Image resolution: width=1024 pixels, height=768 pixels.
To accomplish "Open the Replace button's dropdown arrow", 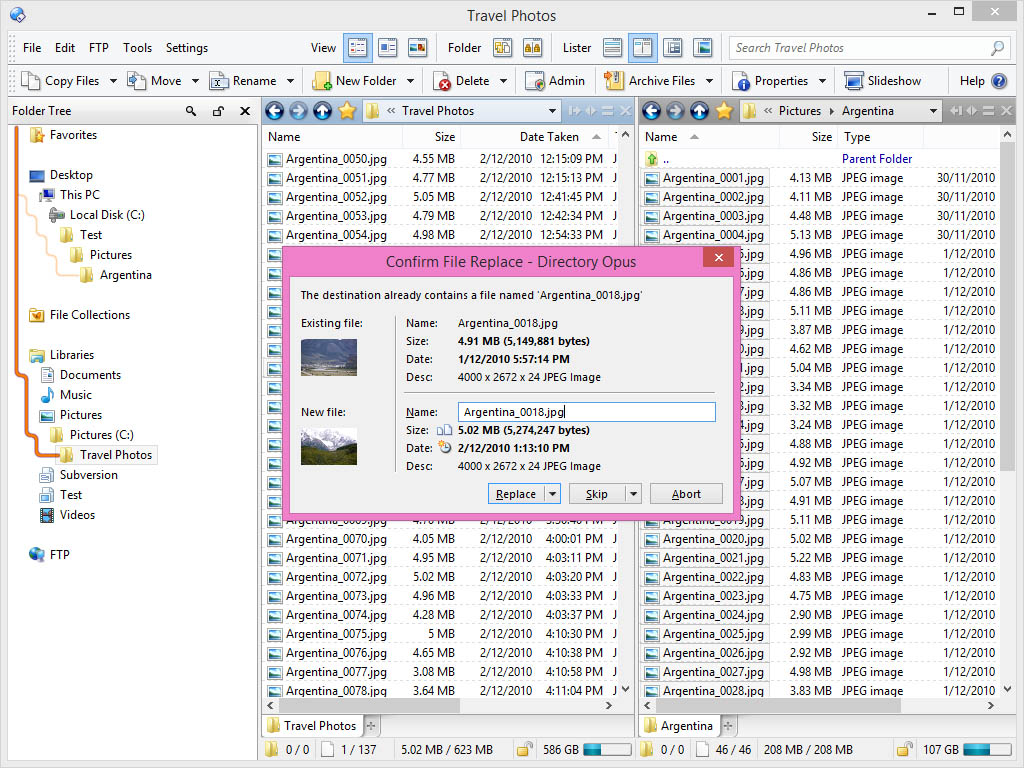I will click(x=552, y=494).
